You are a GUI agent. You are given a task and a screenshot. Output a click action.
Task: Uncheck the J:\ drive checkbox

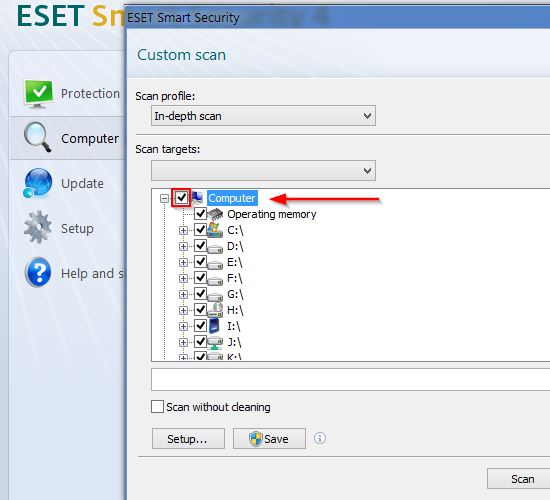200,342
